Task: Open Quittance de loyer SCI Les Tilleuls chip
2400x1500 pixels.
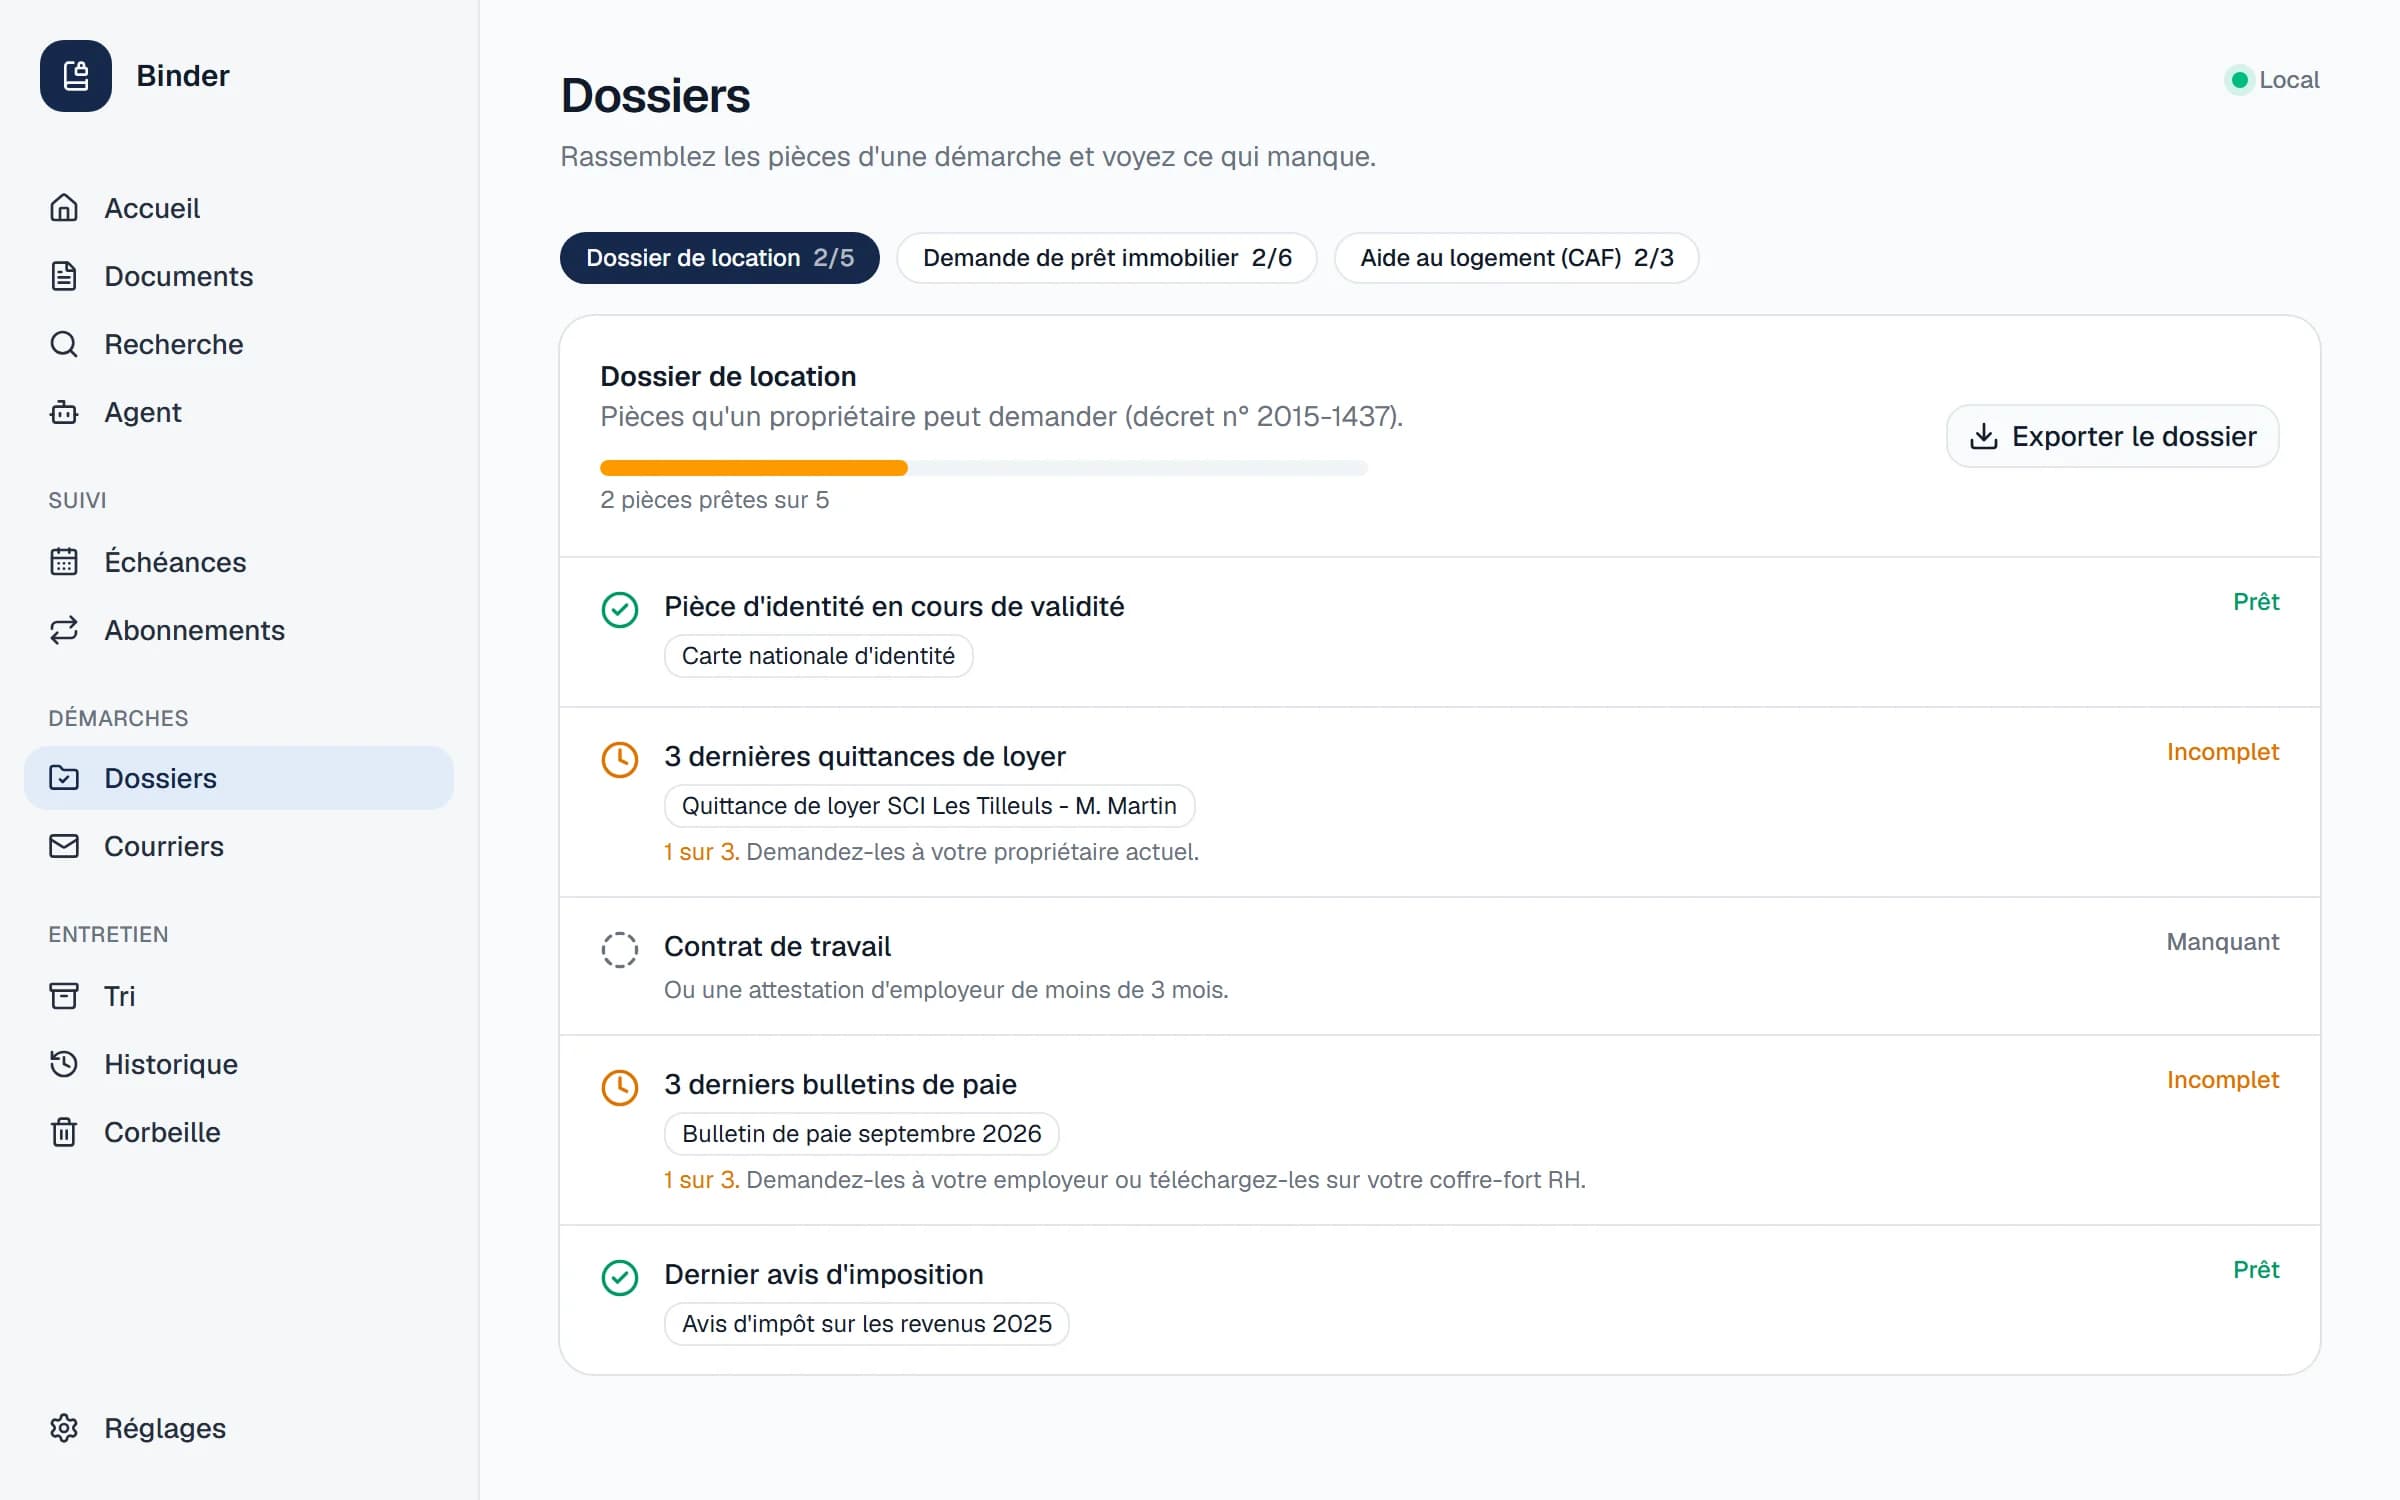Action: pos(930,806)
